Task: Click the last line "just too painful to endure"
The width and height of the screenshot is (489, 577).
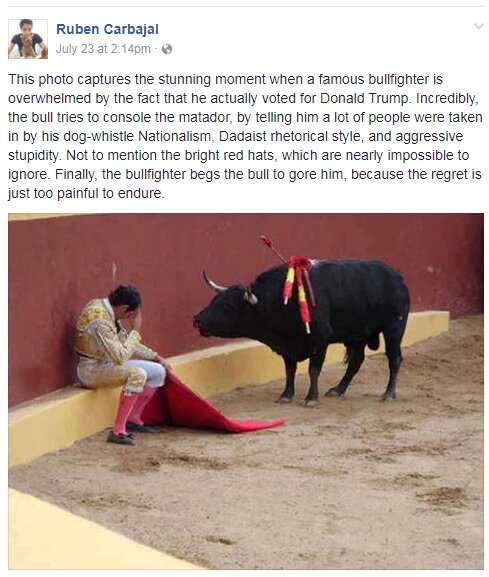Action: (86, 193)
